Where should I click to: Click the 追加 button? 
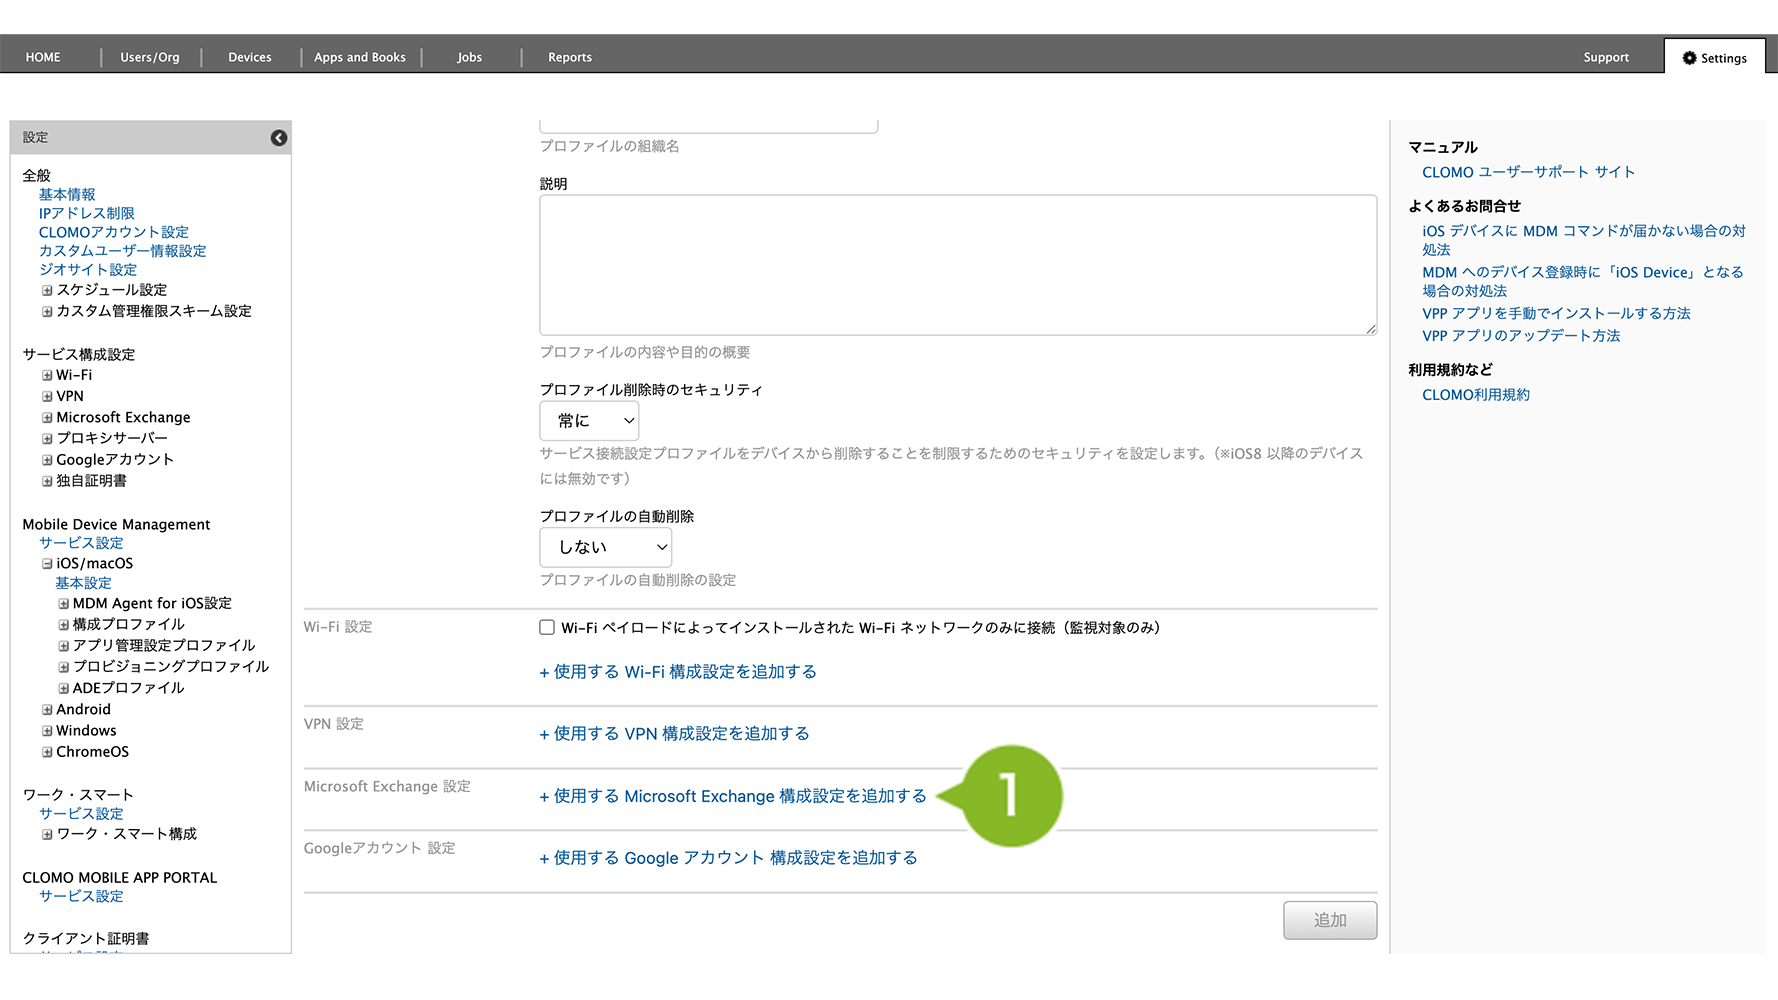1329,920
